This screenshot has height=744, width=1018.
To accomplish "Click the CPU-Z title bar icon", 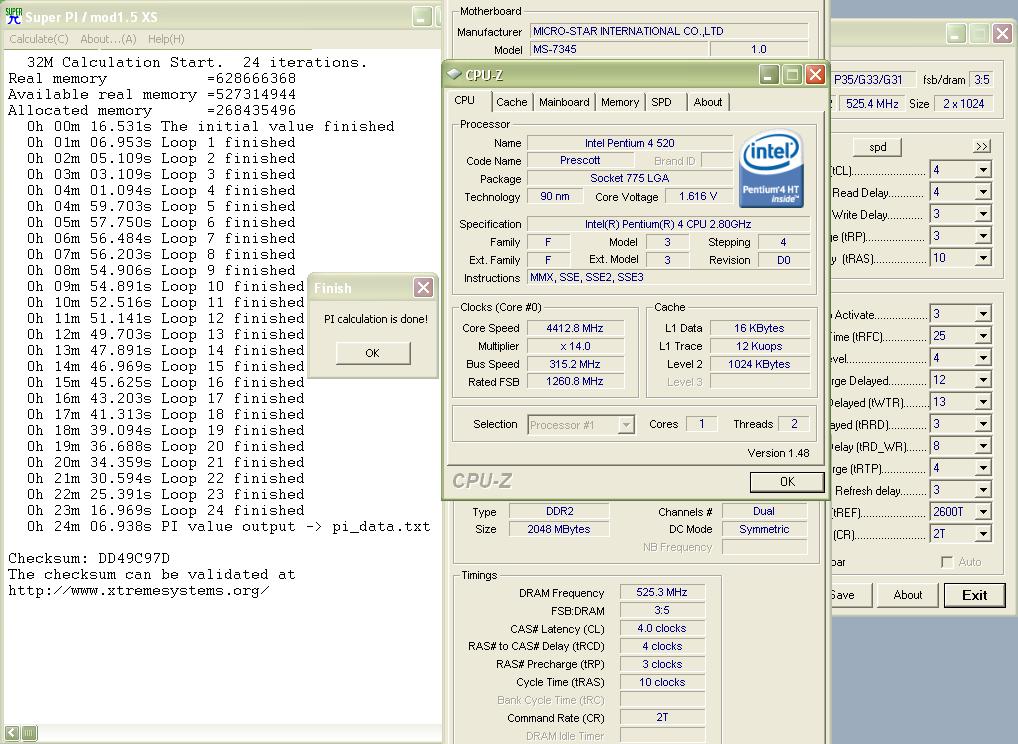I will coord(454,75).
